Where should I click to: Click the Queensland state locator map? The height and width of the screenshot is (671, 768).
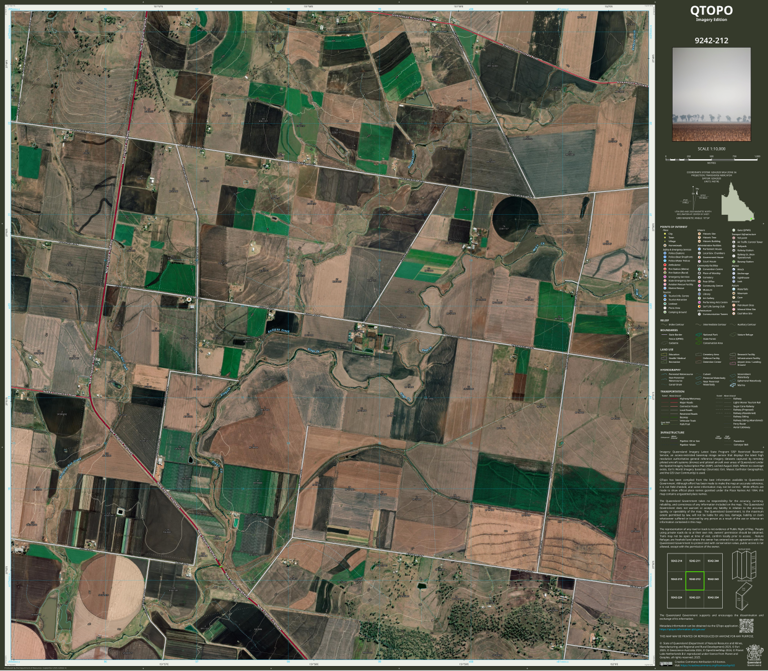[738, 202]
